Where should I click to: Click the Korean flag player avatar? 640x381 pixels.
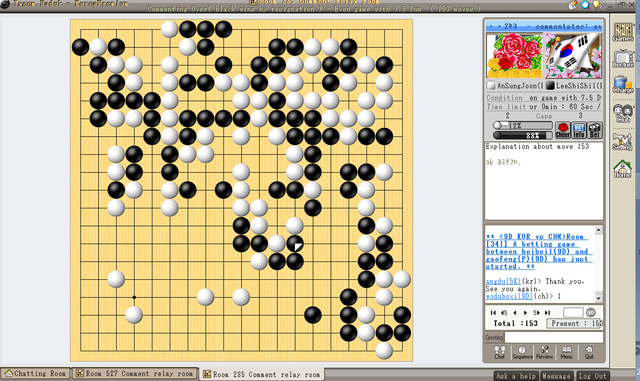coord(573,56)
